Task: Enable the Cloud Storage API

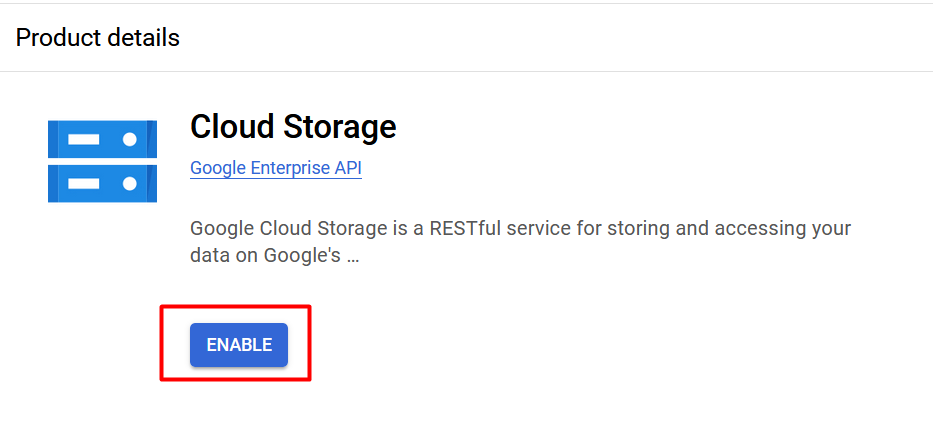Action: (x=239, y=345)
